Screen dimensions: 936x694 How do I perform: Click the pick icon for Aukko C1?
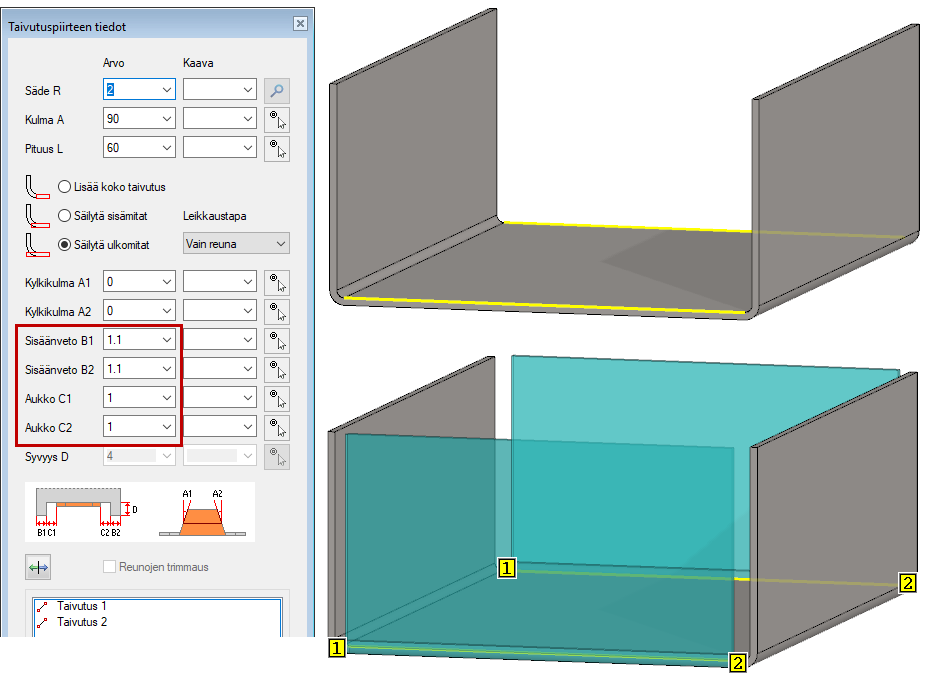click(x=277, y=398)
